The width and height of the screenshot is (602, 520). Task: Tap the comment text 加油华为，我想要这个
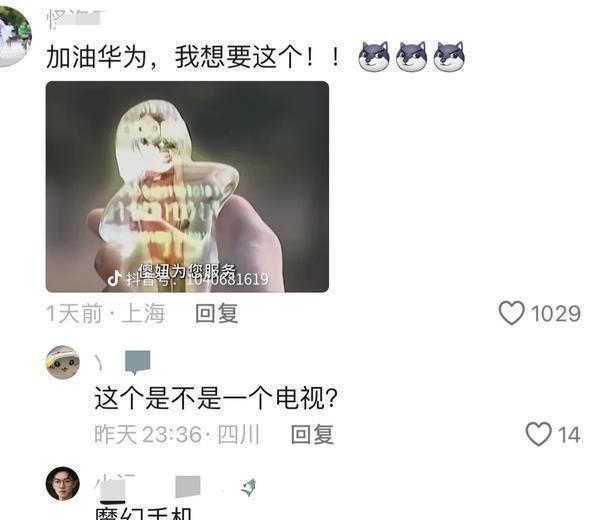pyautogui.click(x=175, y=57)
